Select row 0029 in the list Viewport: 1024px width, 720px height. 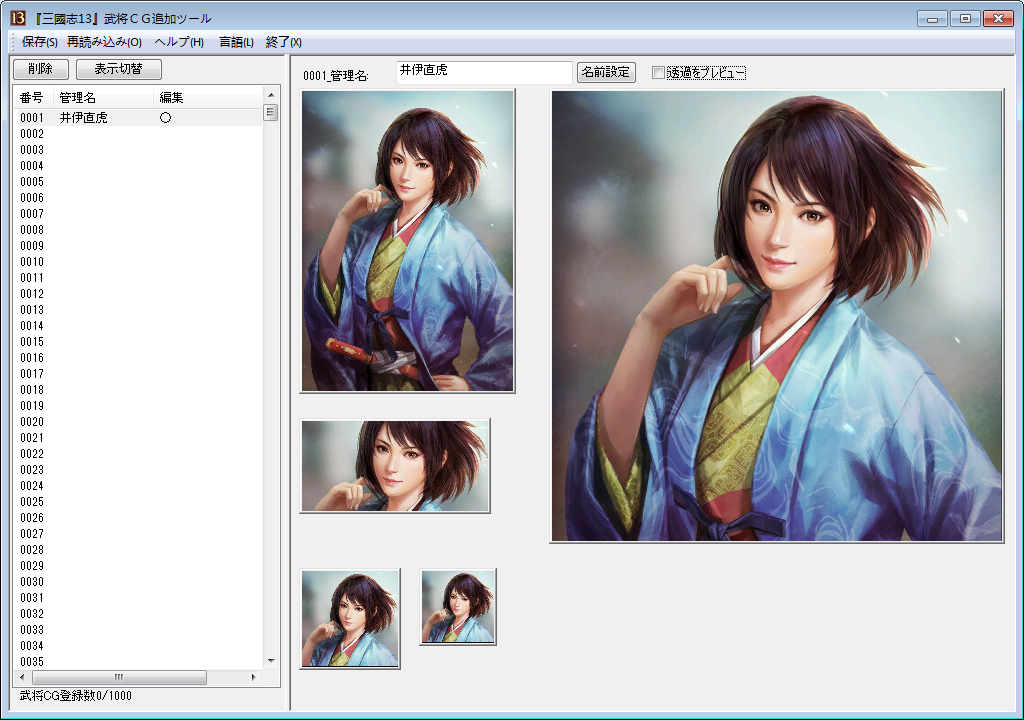point(138,566)
